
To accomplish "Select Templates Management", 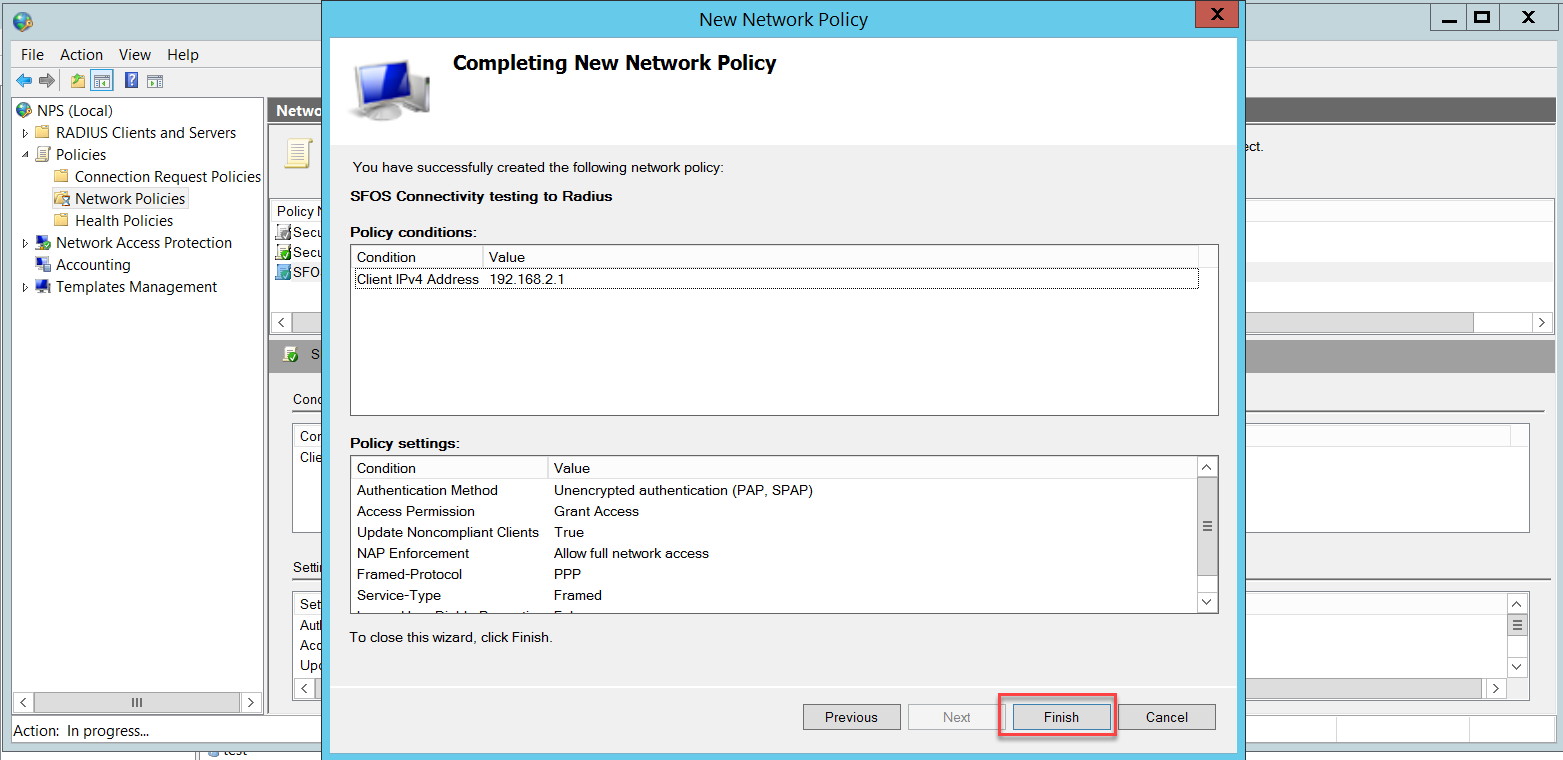I will click(136, 286).
